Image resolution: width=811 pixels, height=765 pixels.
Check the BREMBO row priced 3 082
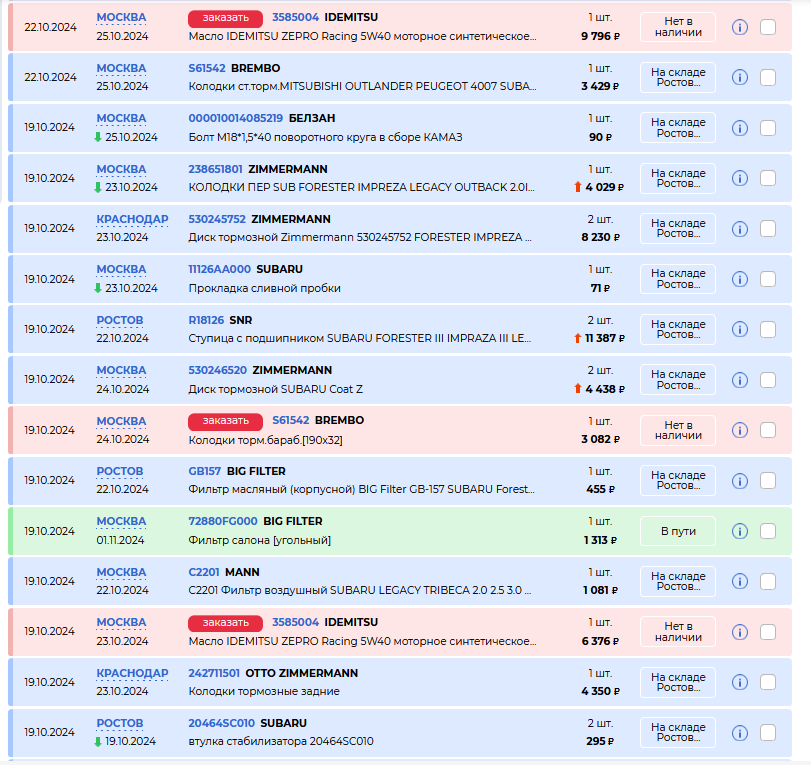[768, 430]
